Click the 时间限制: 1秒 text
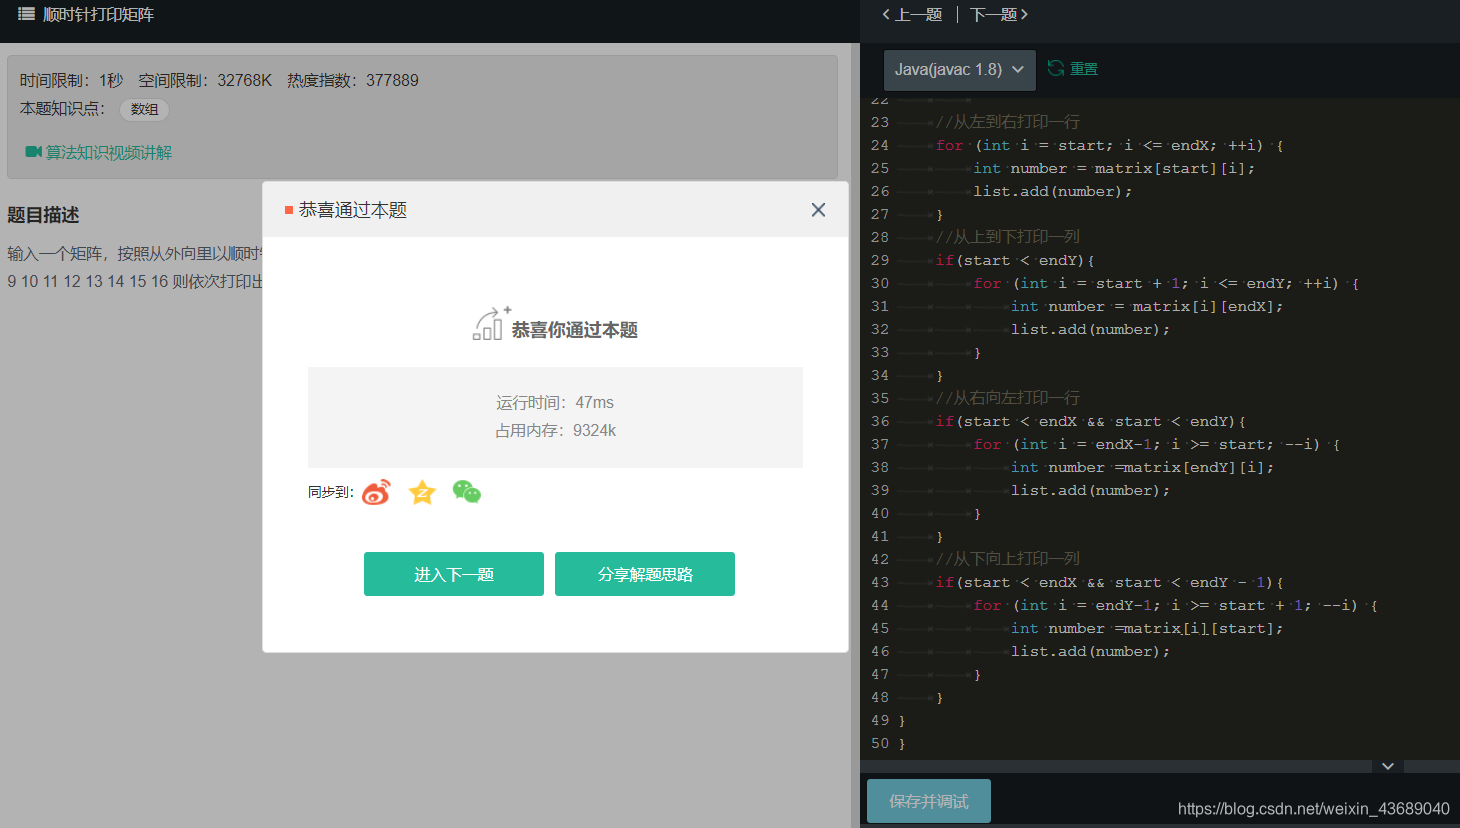This screenshot has width=1460, height=828. coord(71,80)
